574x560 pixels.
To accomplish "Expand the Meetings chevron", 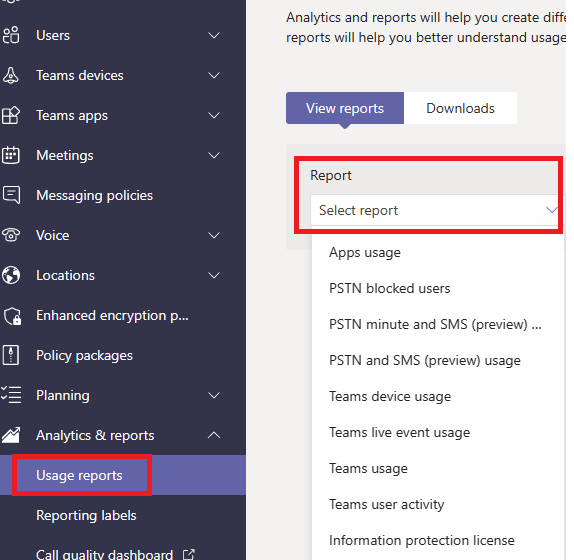I will tap(214, 155).
